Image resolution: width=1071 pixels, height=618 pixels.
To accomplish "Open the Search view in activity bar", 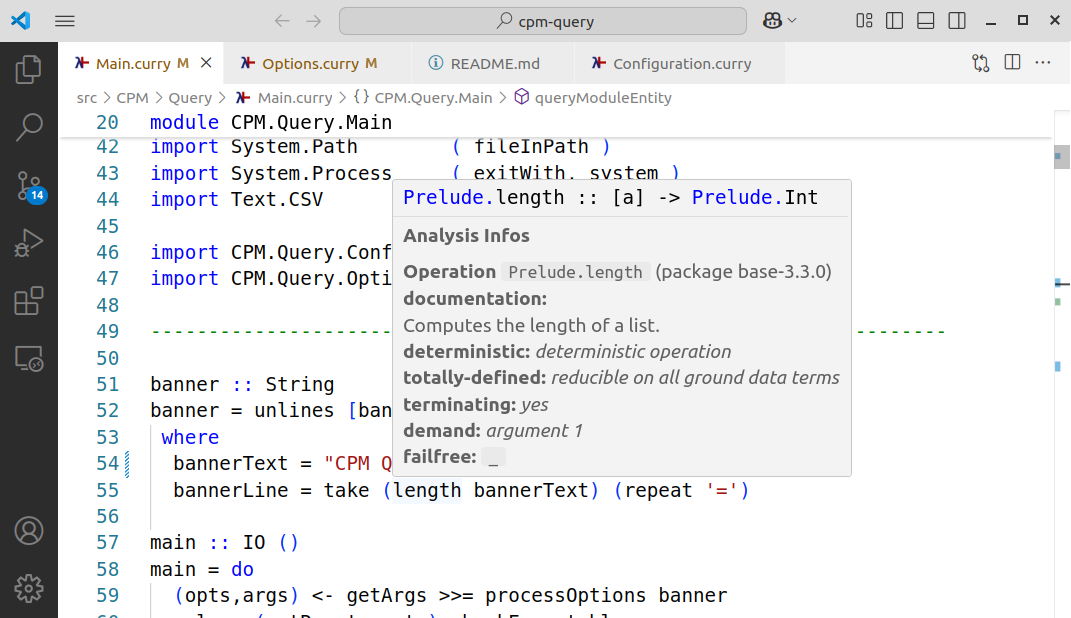I will click(29, 127).
